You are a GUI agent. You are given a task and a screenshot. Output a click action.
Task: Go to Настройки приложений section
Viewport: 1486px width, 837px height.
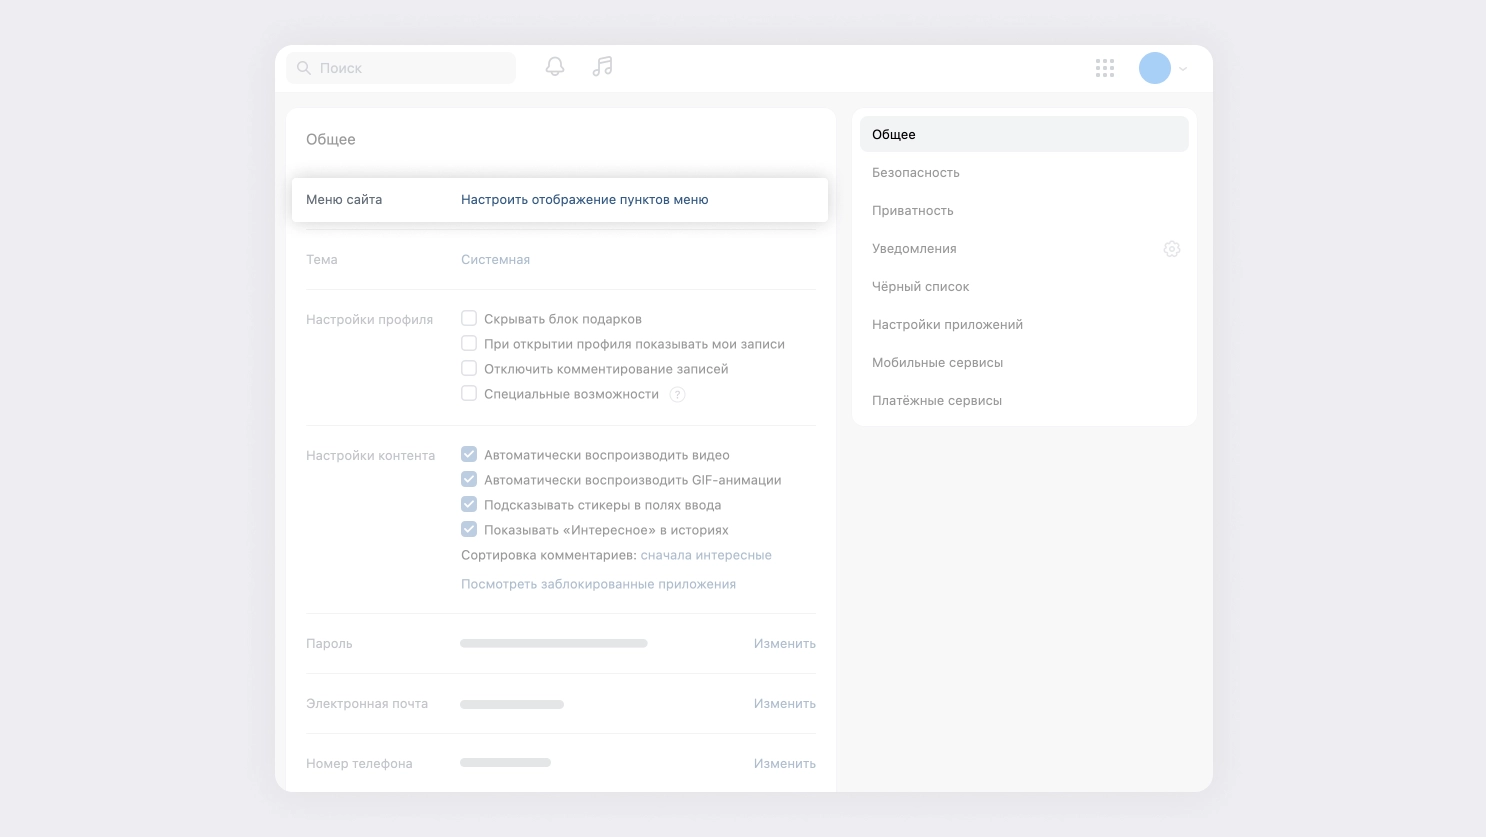click(1024, 324)
